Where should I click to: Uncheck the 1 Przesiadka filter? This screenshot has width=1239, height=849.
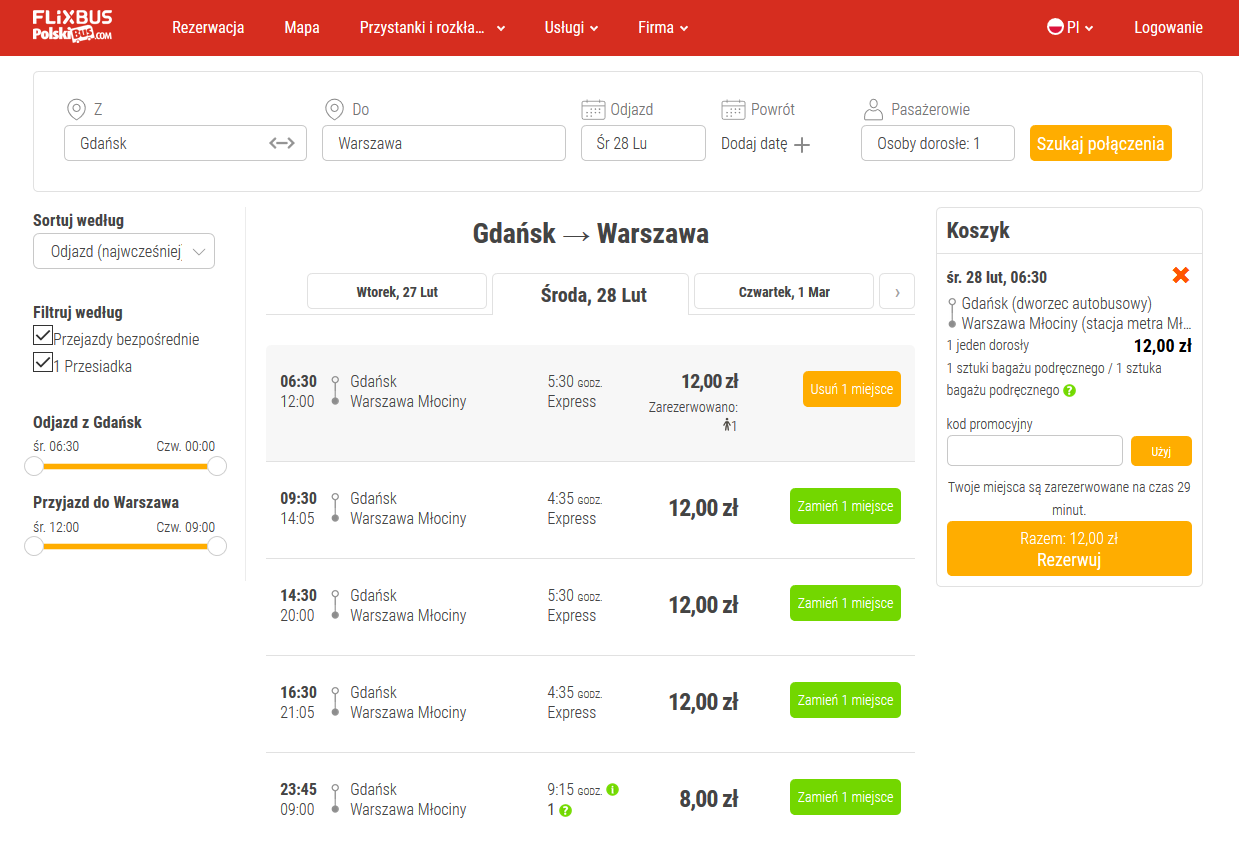(x=43, y=362)
